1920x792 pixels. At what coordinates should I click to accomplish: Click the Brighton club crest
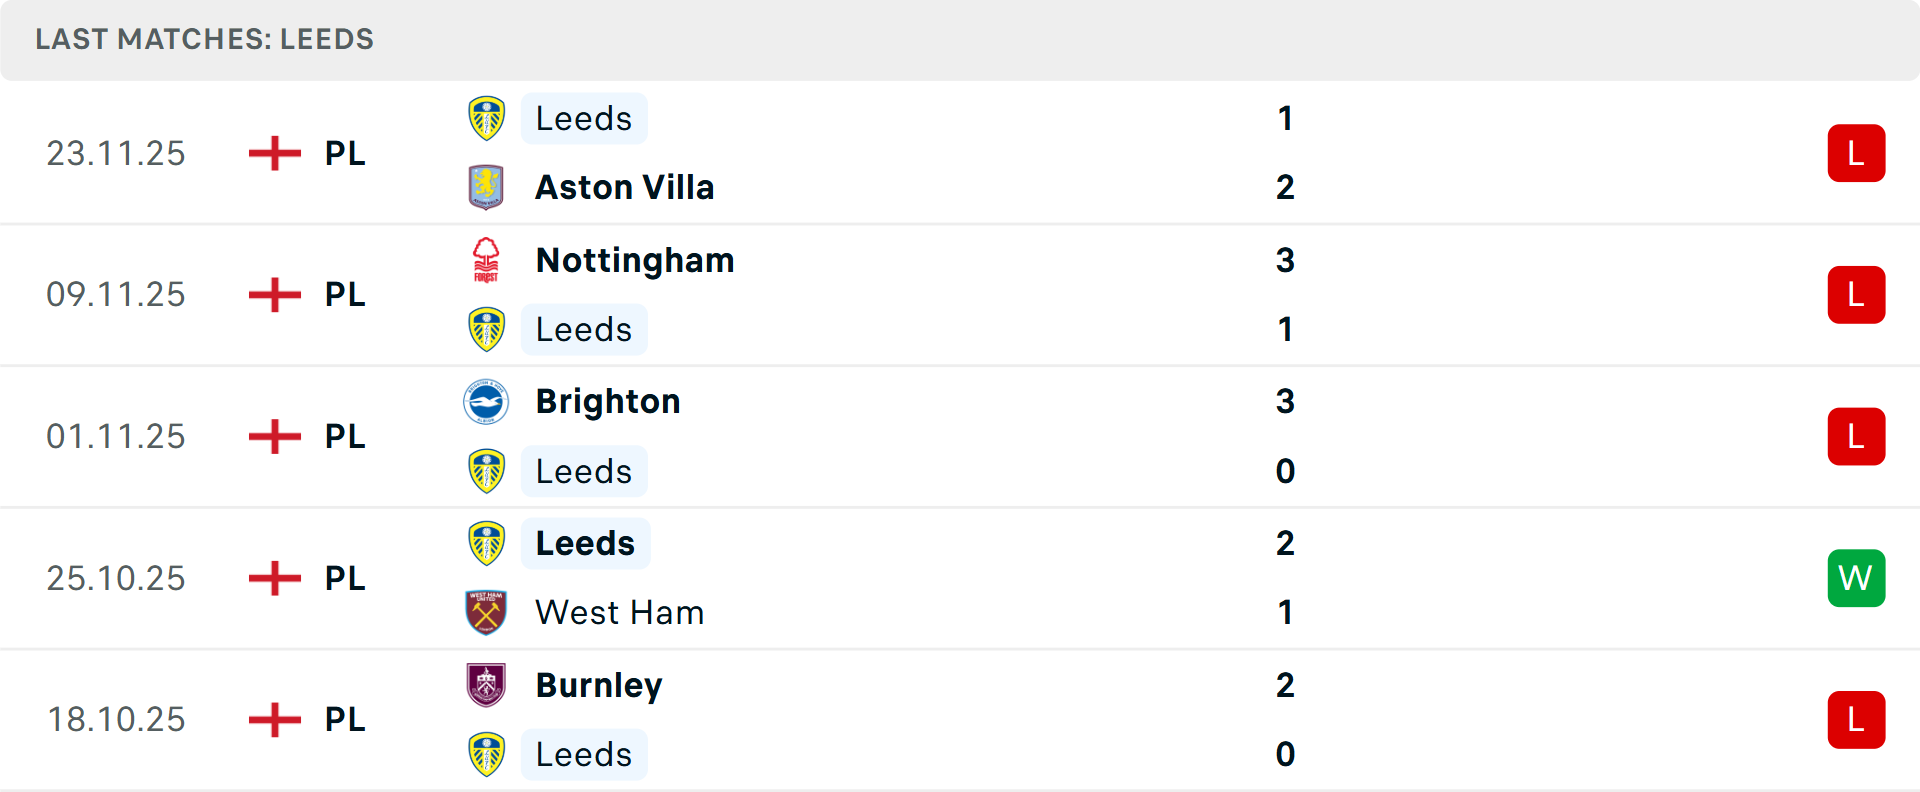click(x=486, y=402)
